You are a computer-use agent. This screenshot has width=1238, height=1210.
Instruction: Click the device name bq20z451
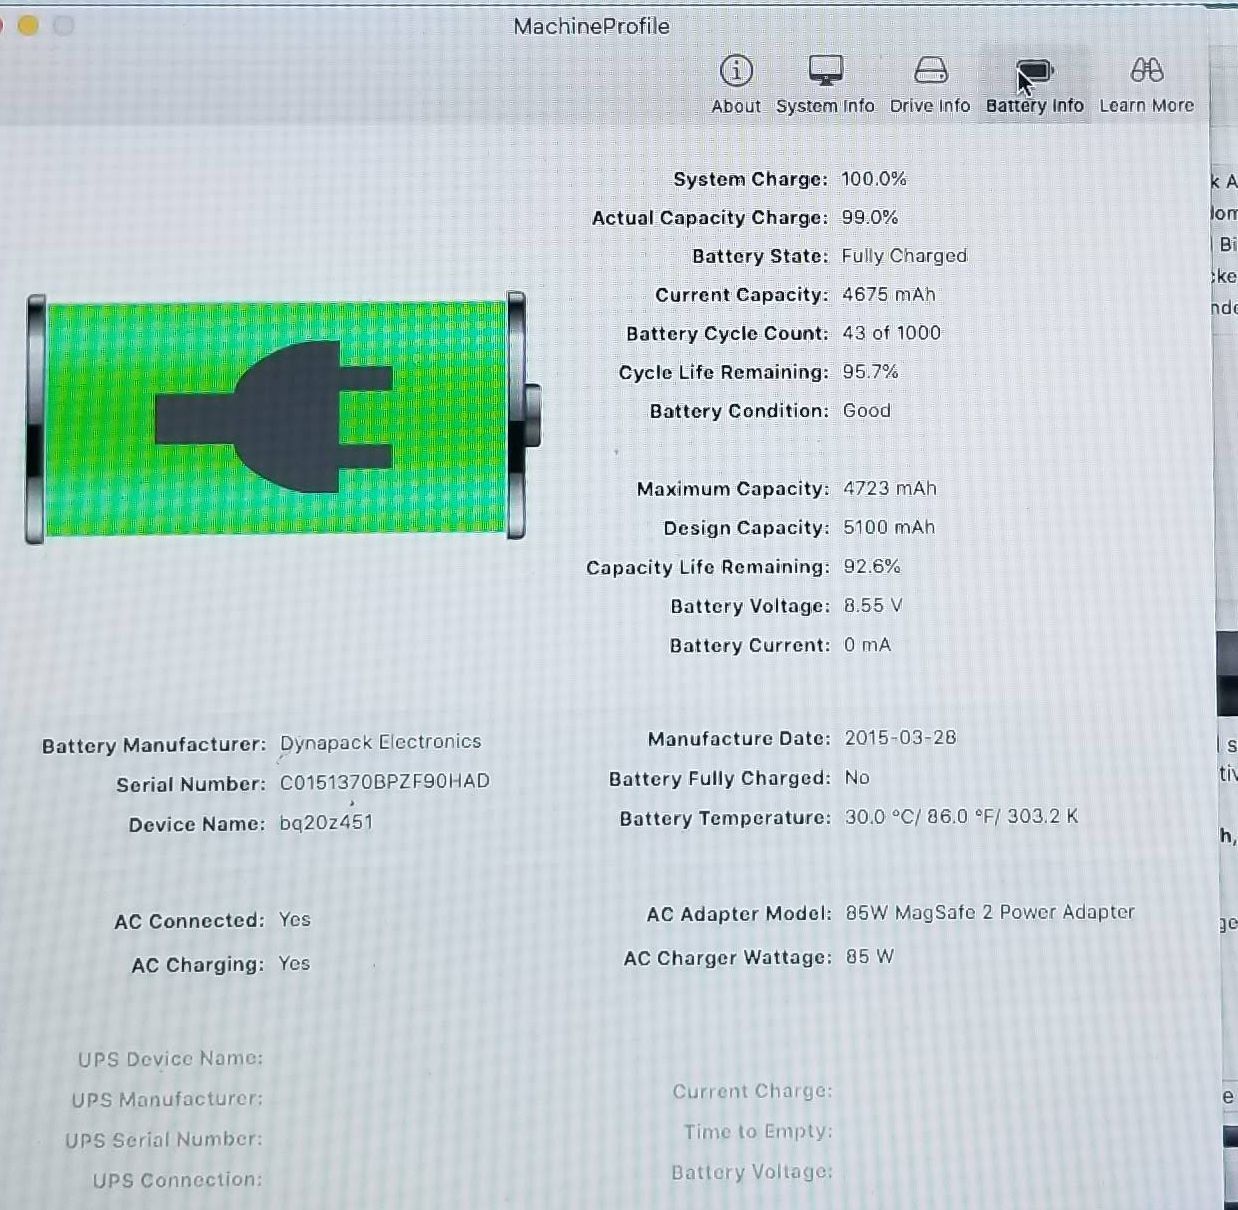pos(326,823)
